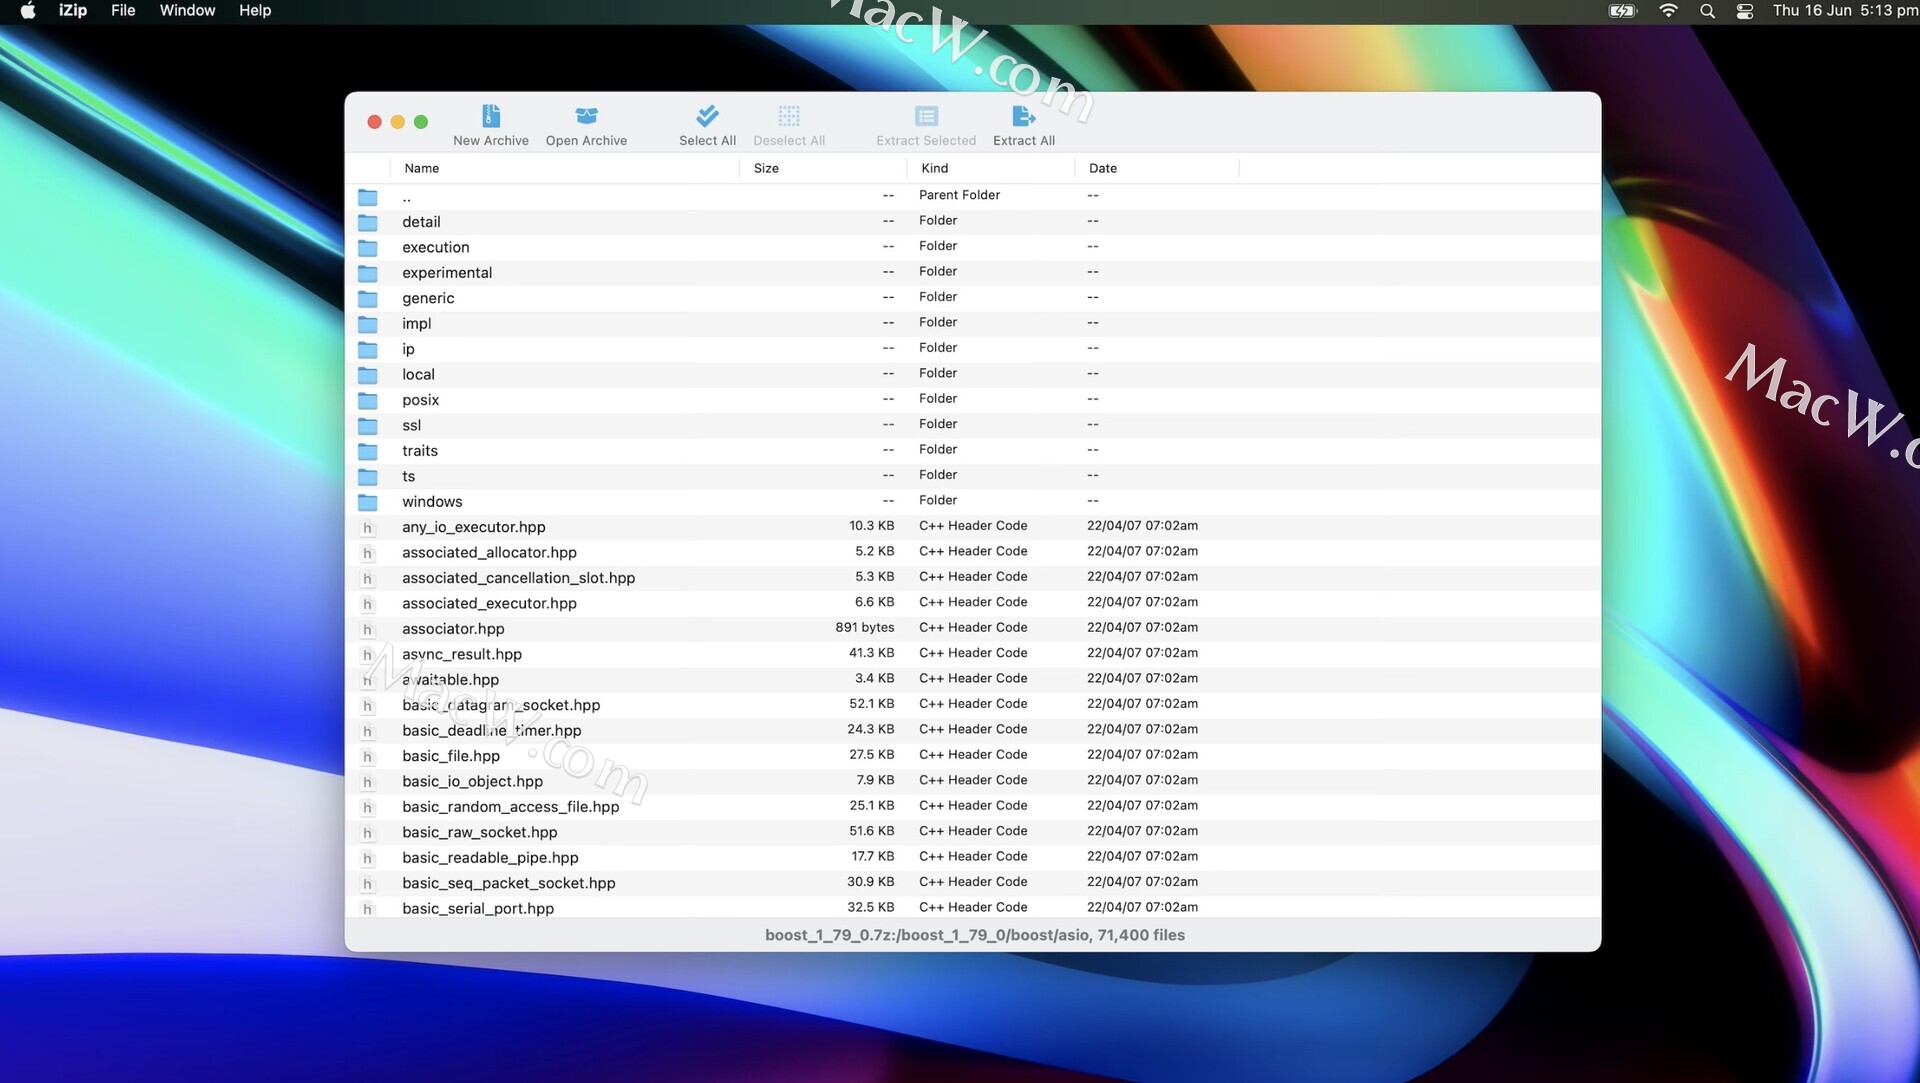Select the awaitable.hpp file row

click(x=972, y=679)
